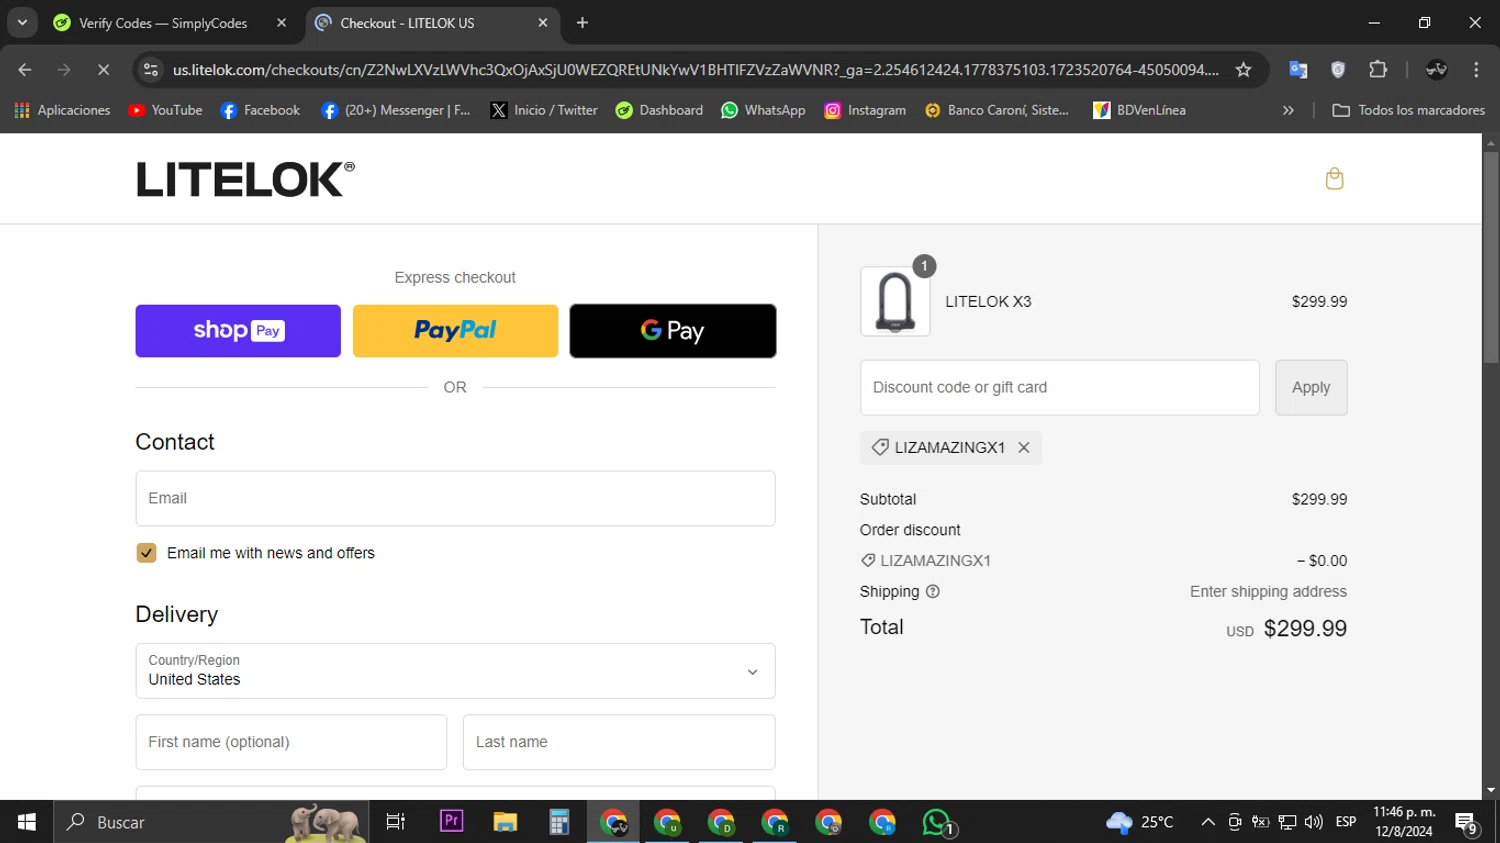1500x843 pixels.
Task: Click the ESP language indicator
Action: coord(1346,822)
